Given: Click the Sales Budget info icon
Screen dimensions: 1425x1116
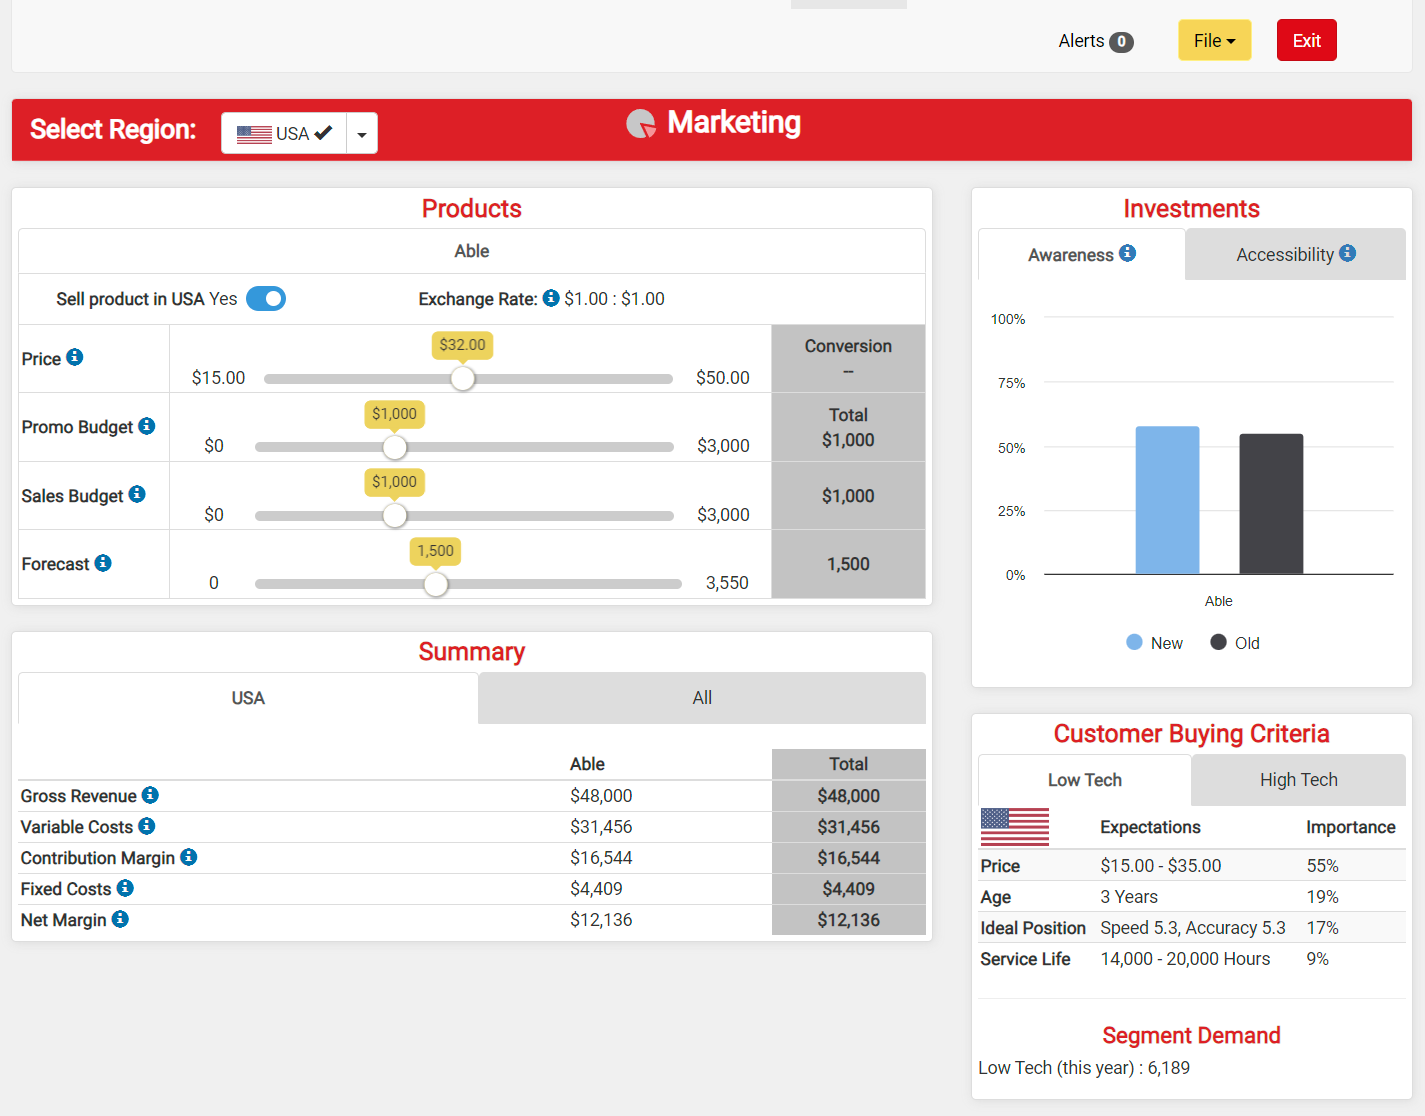Looking at the screenshot, I should [x=137, y=494].
